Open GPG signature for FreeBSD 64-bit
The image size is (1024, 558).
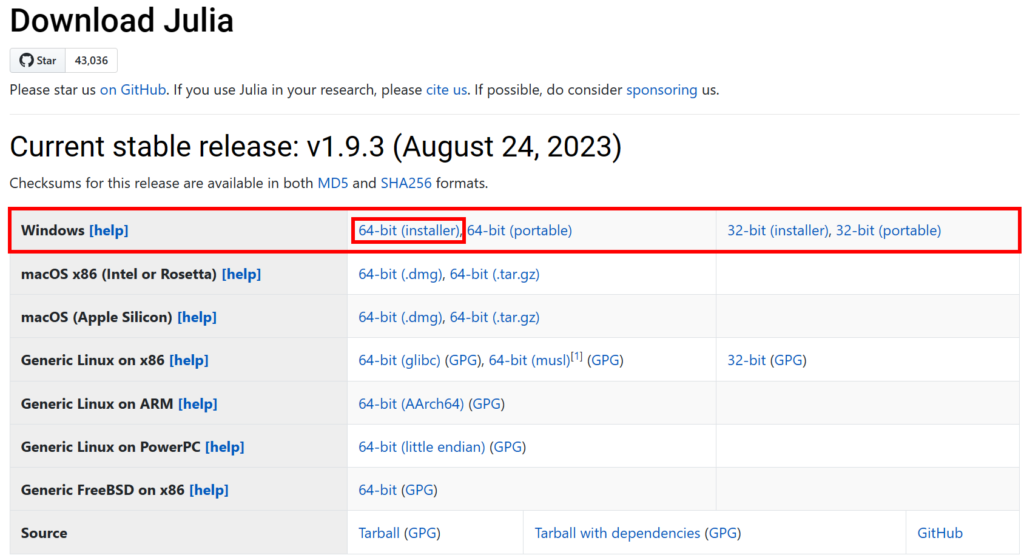pyautogui.click(x=419, y=490)
